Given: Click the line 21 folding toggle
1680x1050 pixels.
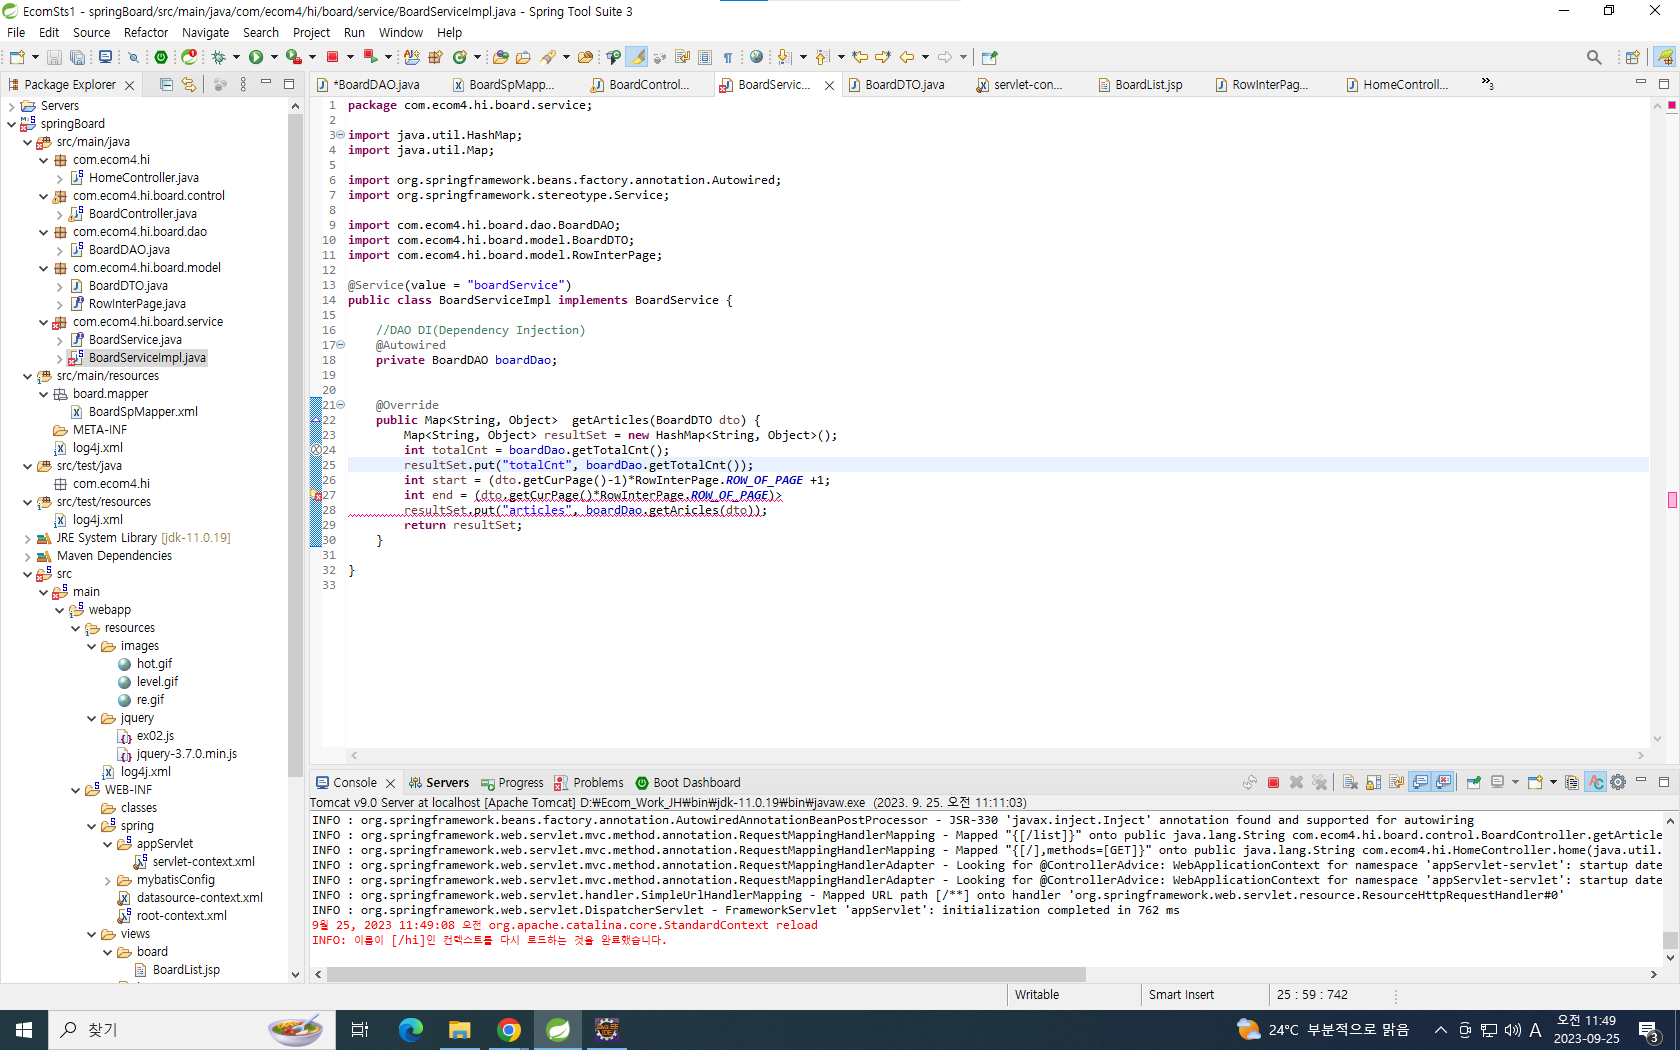Looking at the screenshot, I should click(x=340, y=405).
